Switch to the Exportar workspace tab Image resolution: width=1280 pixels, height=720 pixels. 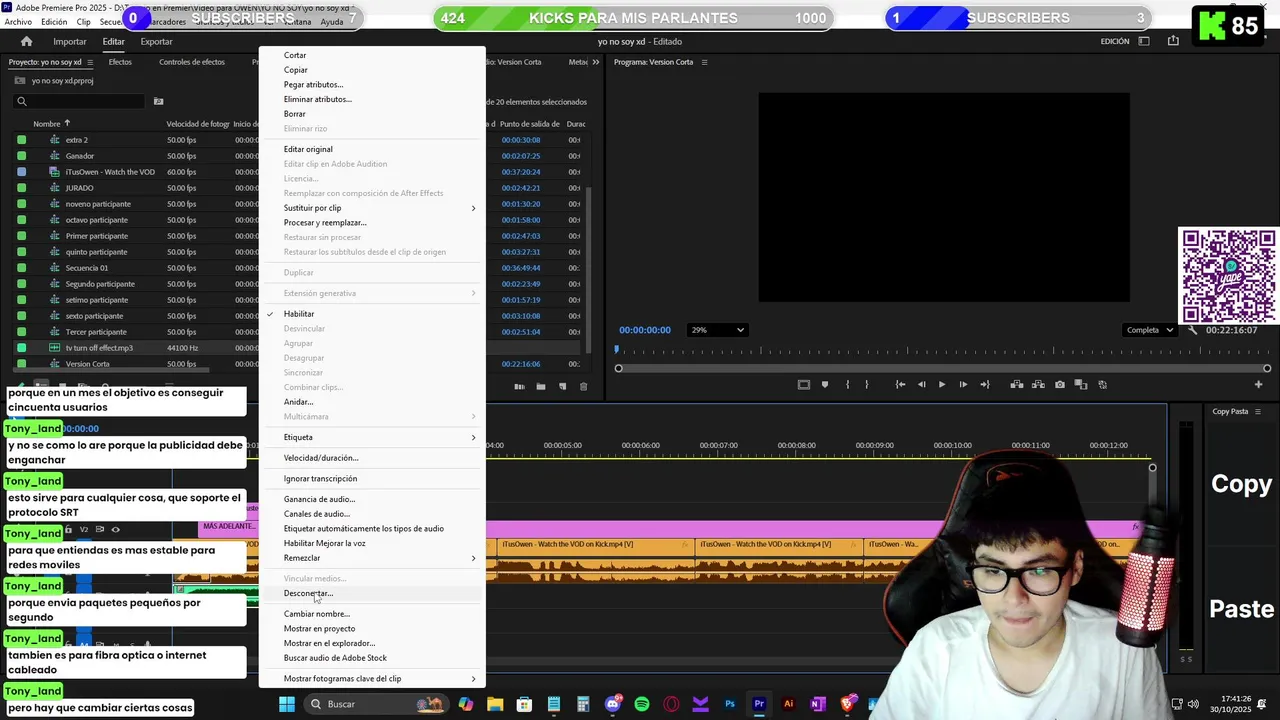point(156,41)
